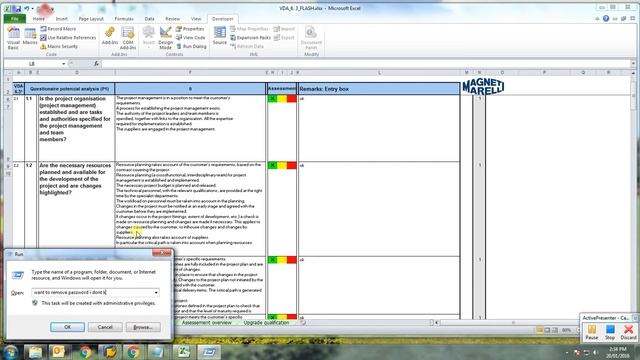640x360 pixels.
Task: Click XML Export
Action: click(284, 38)
